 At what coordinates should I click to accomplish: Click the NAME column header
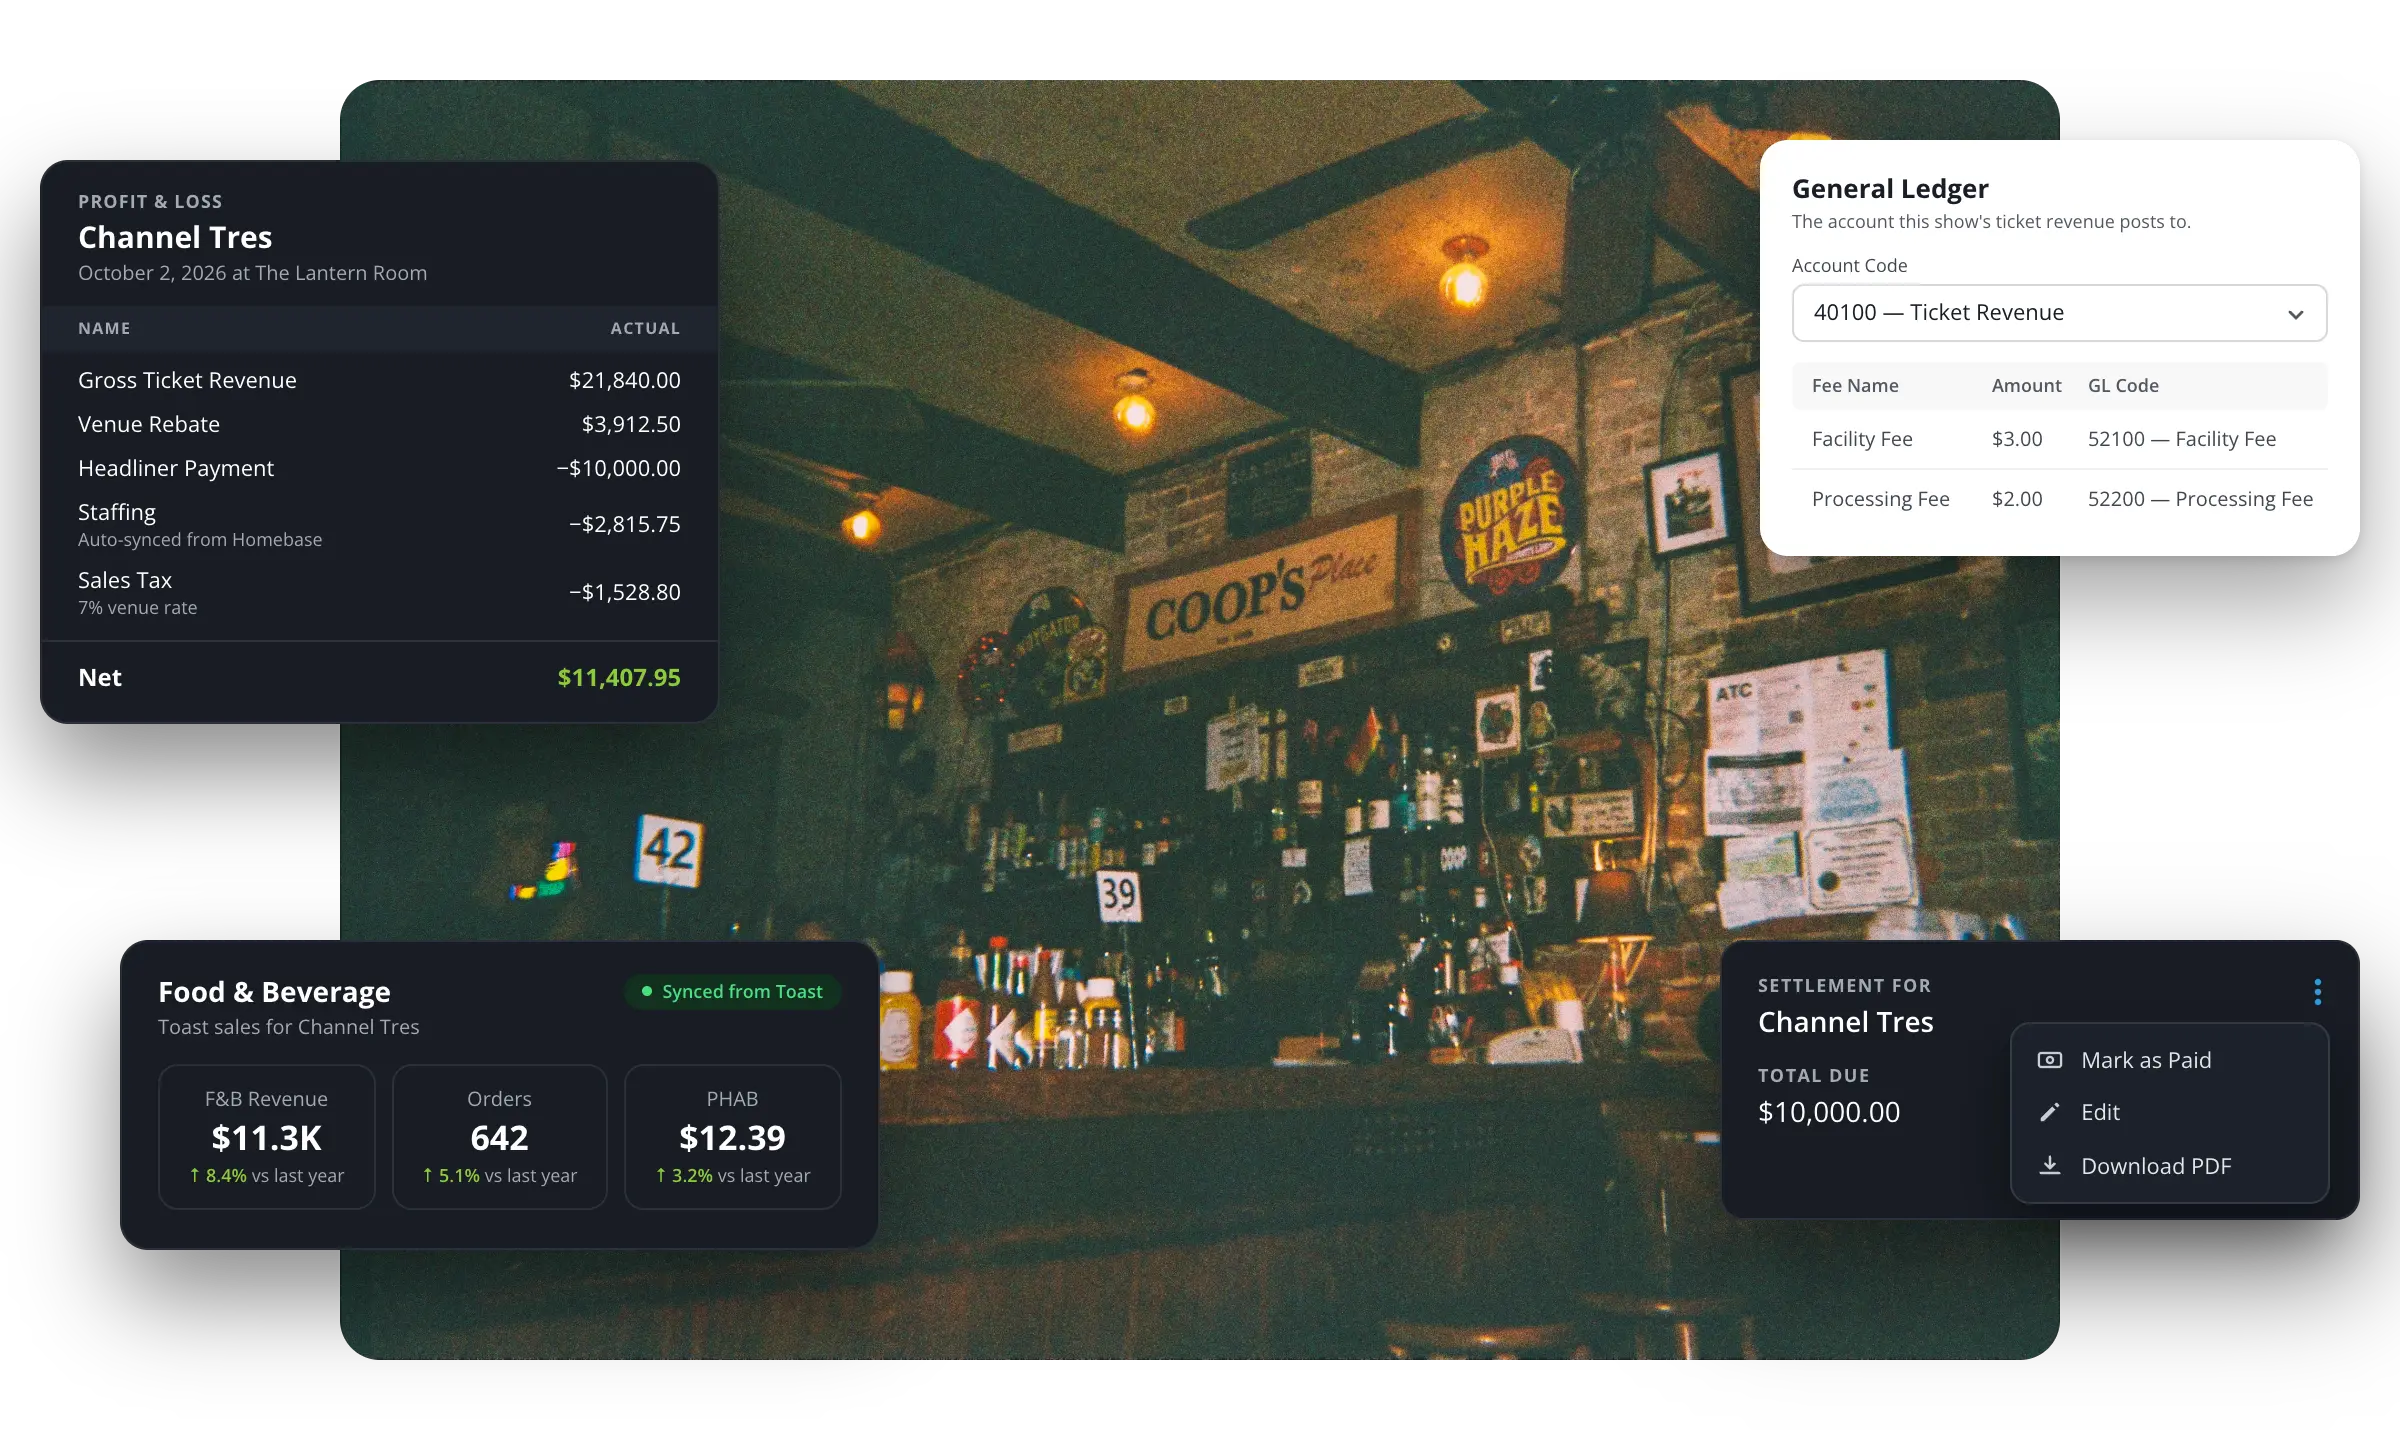[x=104, y=328]
